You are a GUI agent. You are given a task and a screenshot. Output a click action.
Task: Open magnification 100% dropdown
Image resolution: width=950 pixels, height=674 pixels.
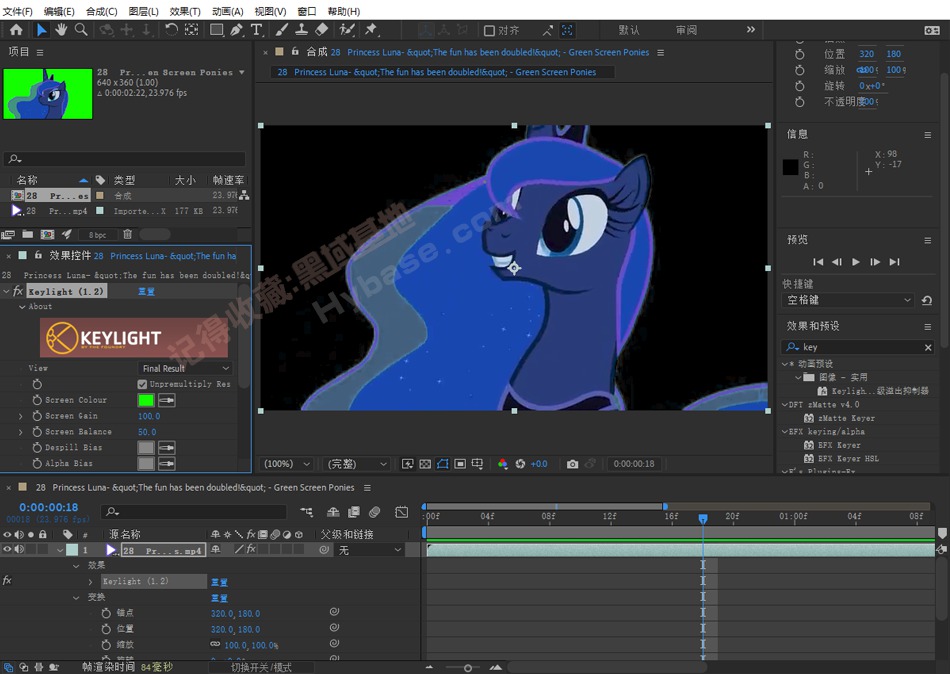(287, 464)
